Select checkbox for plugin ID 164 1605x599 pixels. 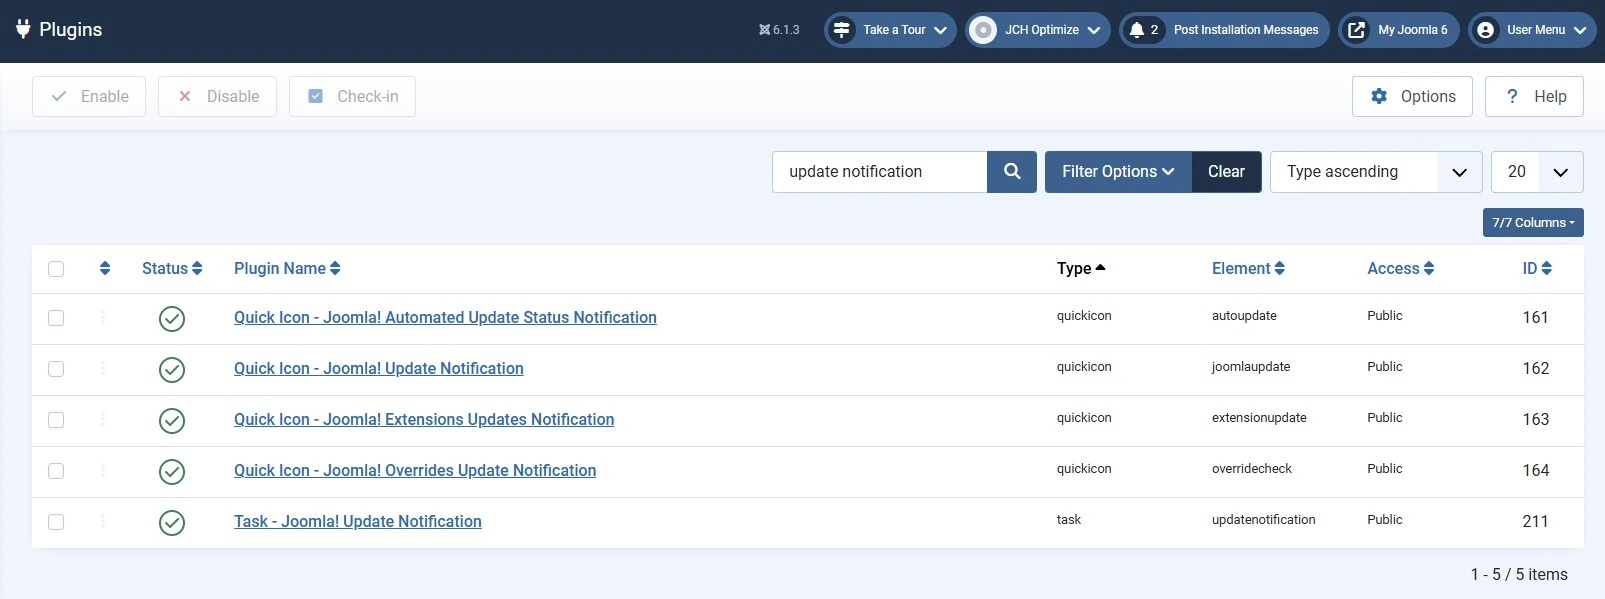56,471
